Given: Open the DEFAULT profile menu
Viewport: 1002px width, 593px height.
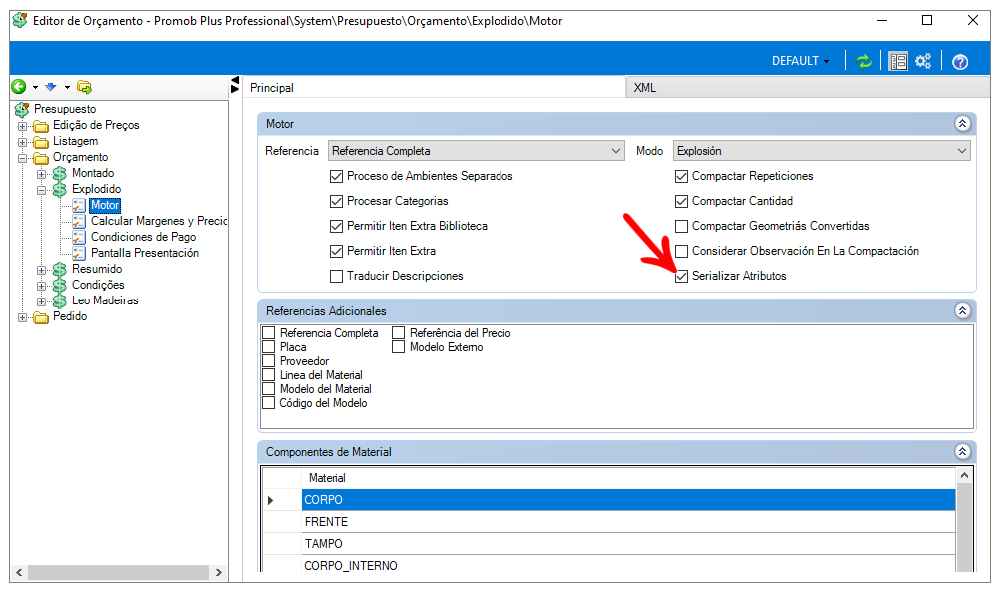Looking at the screenshot, I should pos(801,61).
